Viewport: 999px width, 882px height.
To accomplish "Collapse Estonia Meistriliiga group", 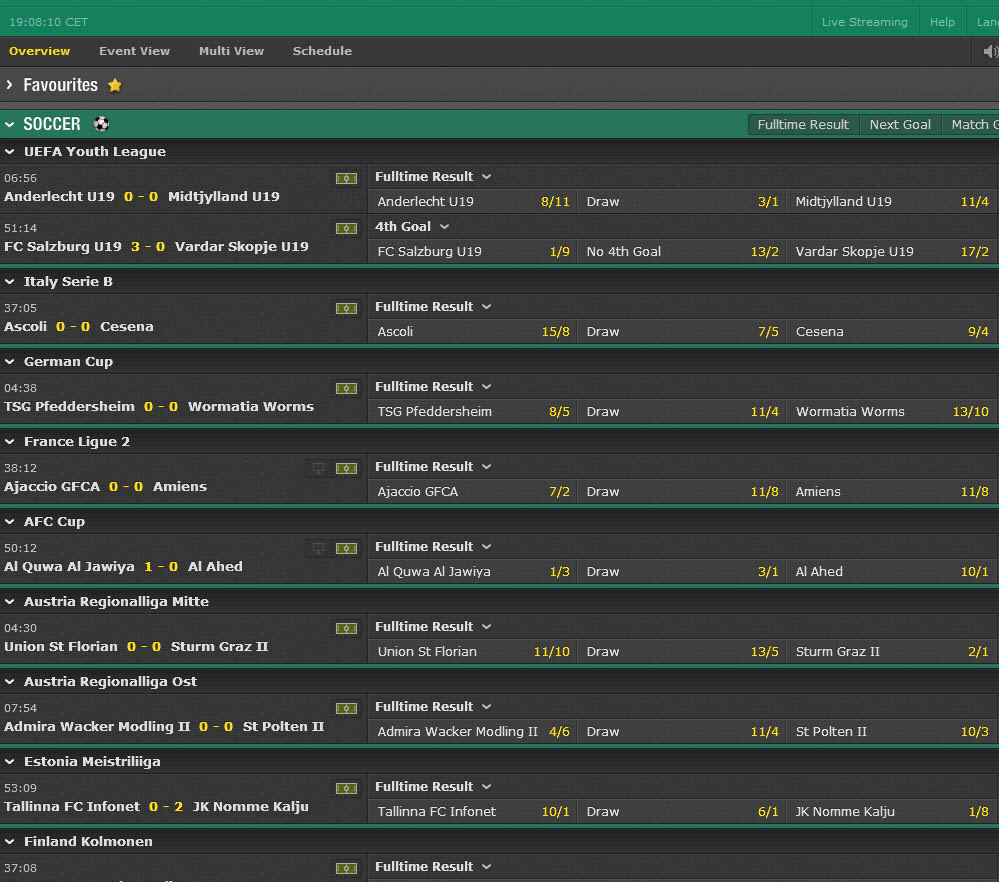I will (x=10, y=762).
